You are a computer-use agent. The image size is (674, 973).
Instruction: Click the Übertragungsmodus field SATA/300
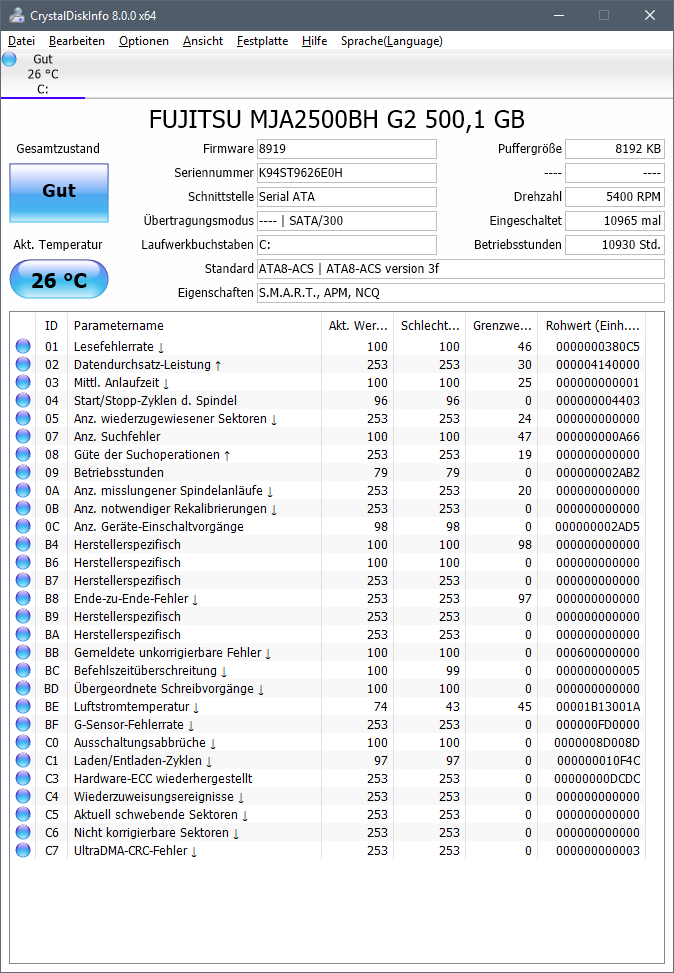pos(347,221)
